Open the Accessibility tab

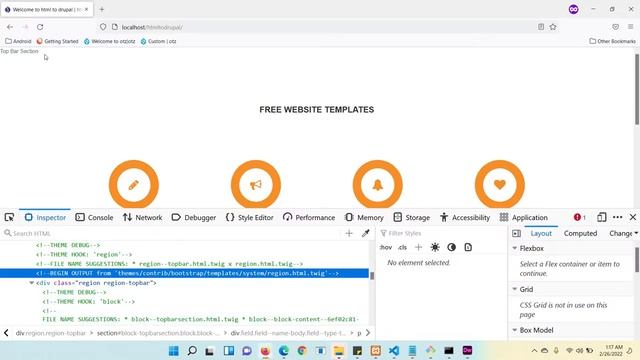pyautogui.click(x=465, y=217)
